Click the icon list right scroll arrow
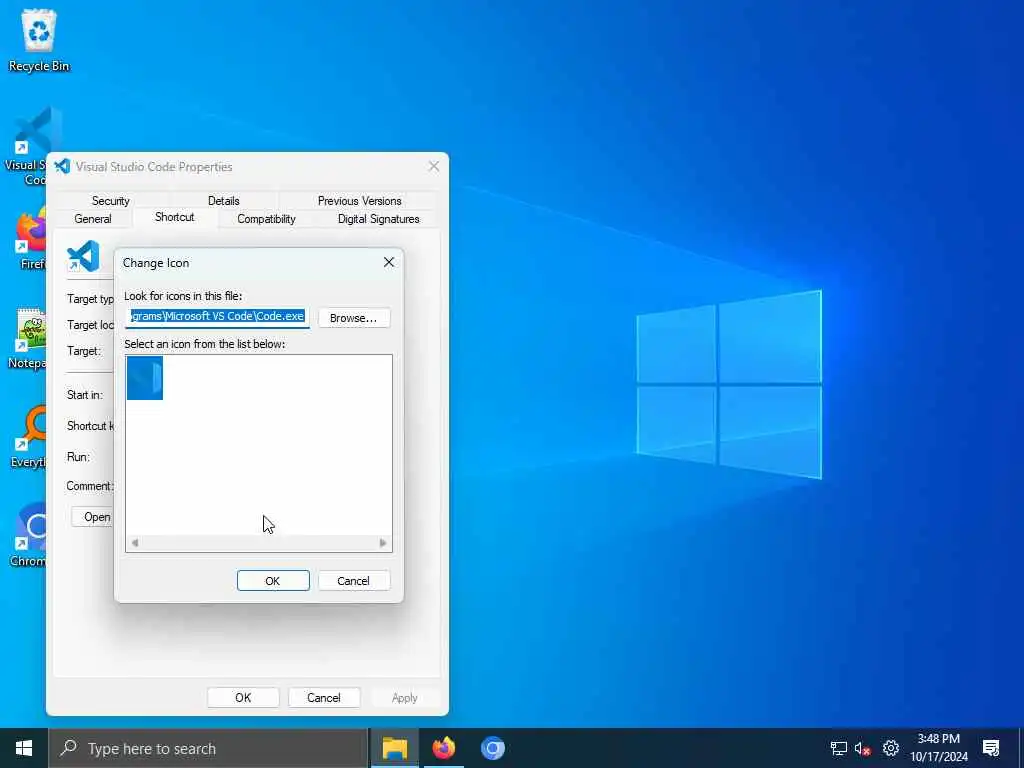 tap(383, 543)
